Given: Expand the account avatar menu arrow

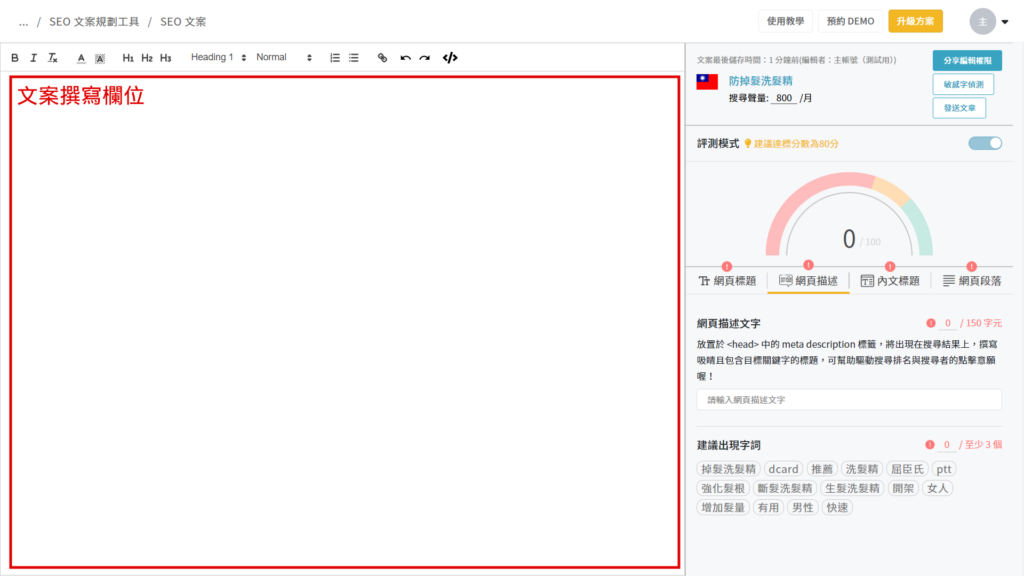Looking at the screenshot, I should coord(1005,22).
